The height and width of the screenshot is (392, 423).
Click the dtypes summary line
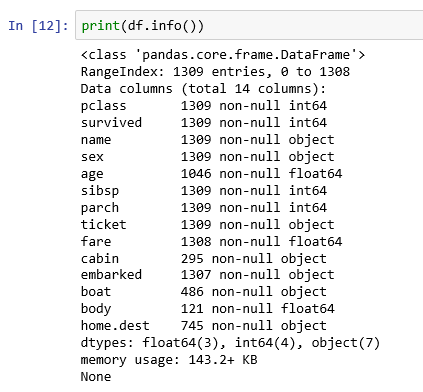click(230, 343)
